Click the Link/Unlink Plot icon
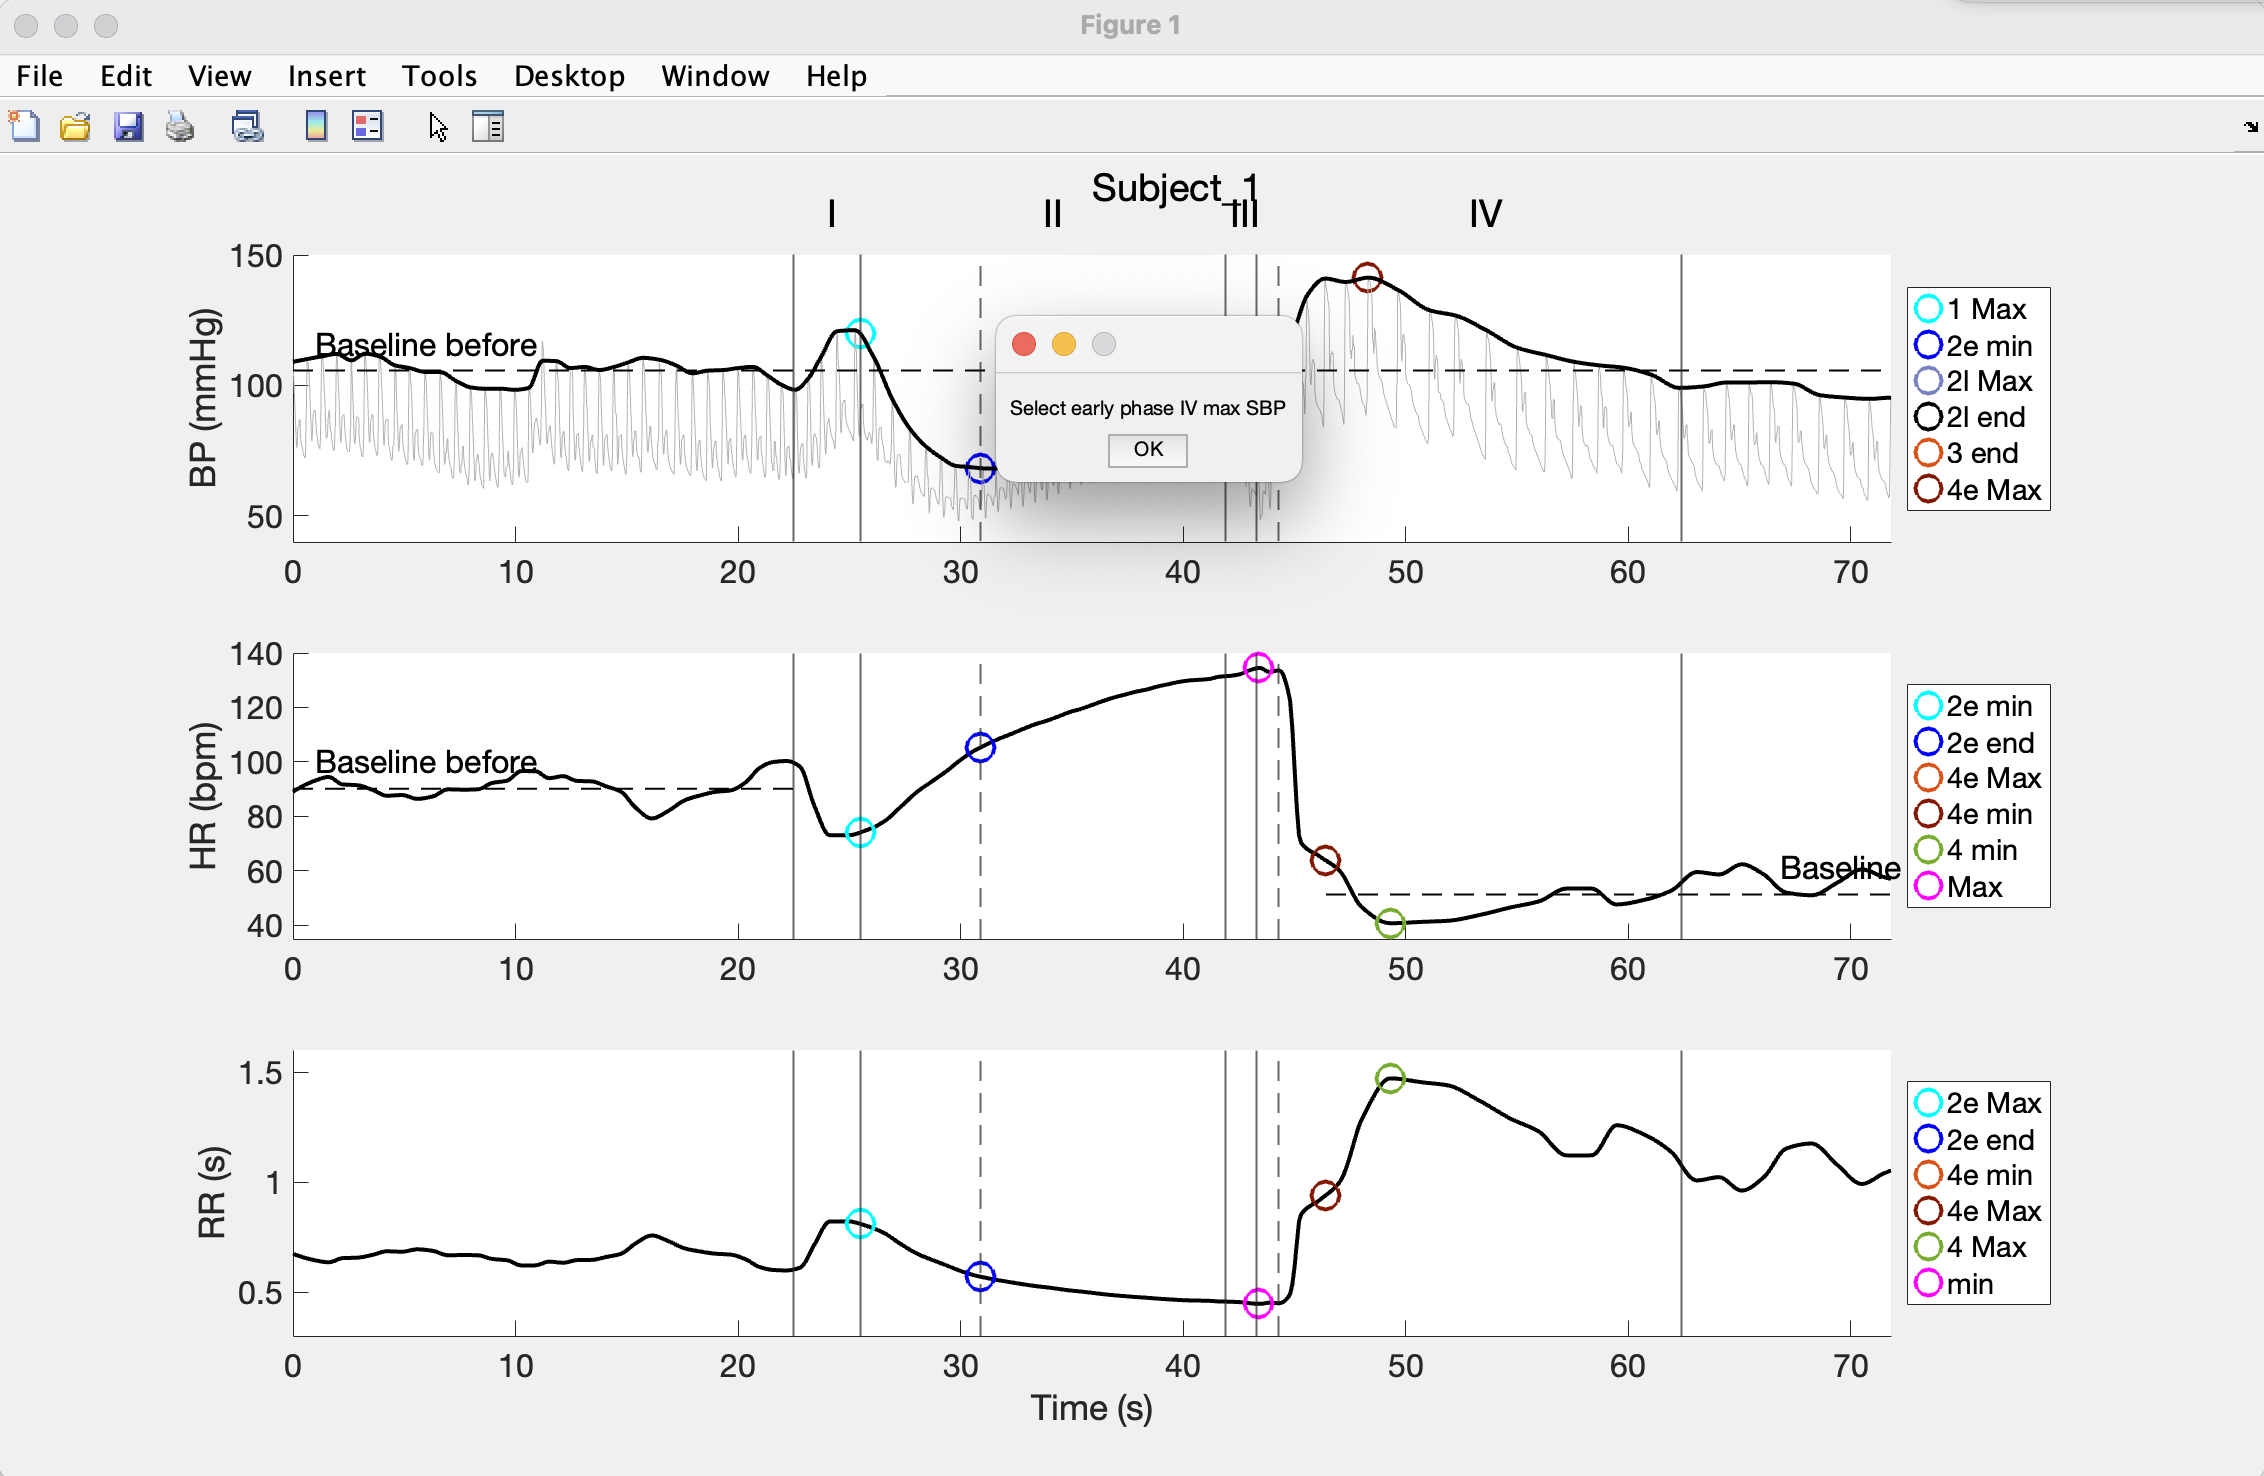The width and height of the screenshot is (2264, 1476). tap(247, 127)
